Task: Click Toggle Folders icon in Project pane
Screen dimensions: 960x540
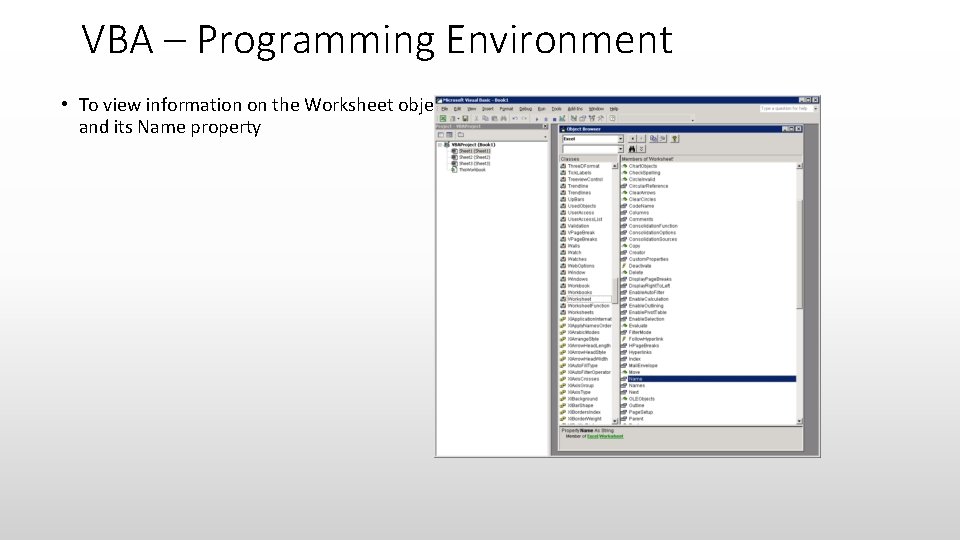Action: 460,134
